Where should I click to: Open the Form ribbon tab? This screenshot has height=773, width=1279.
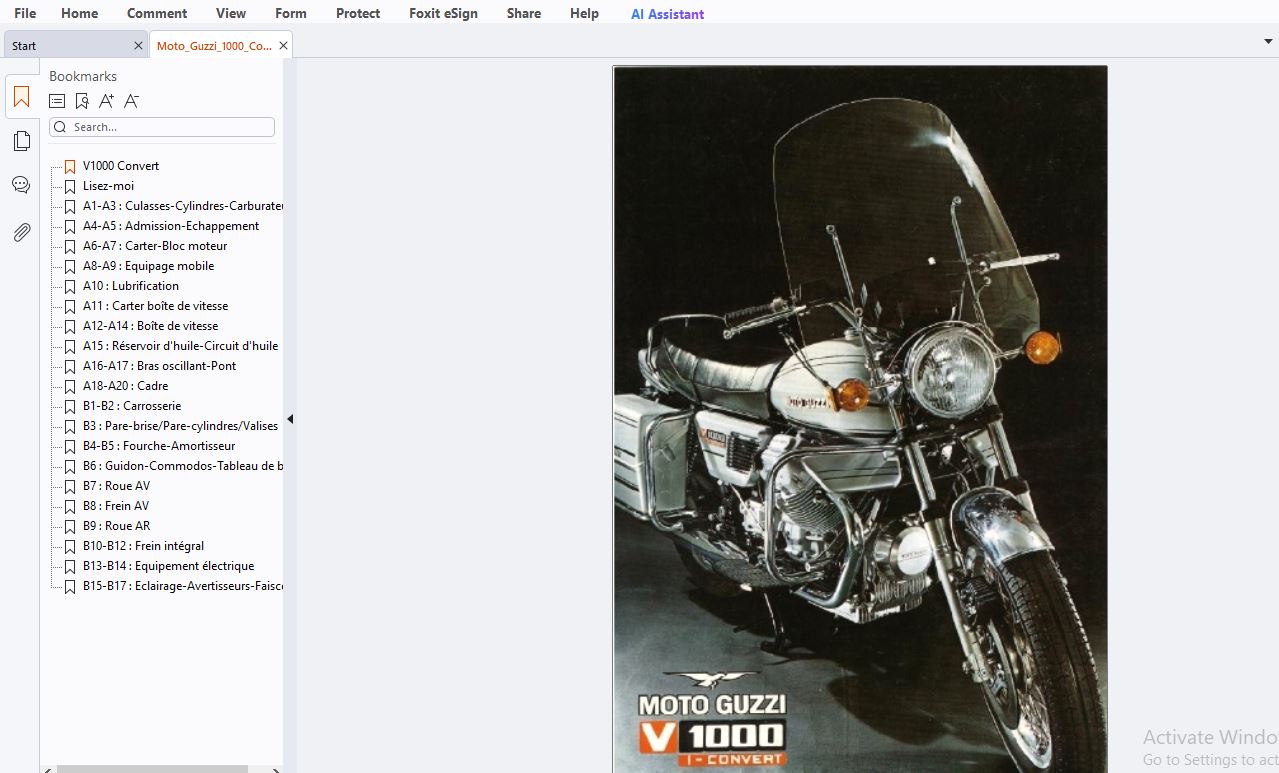point(291,13)
